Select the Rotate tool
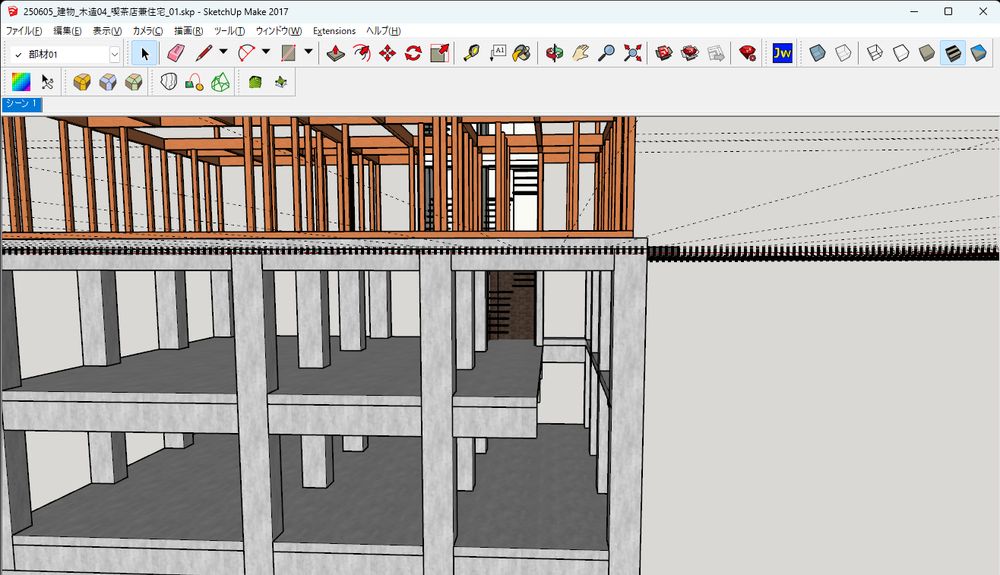 [x=413, y=53]
